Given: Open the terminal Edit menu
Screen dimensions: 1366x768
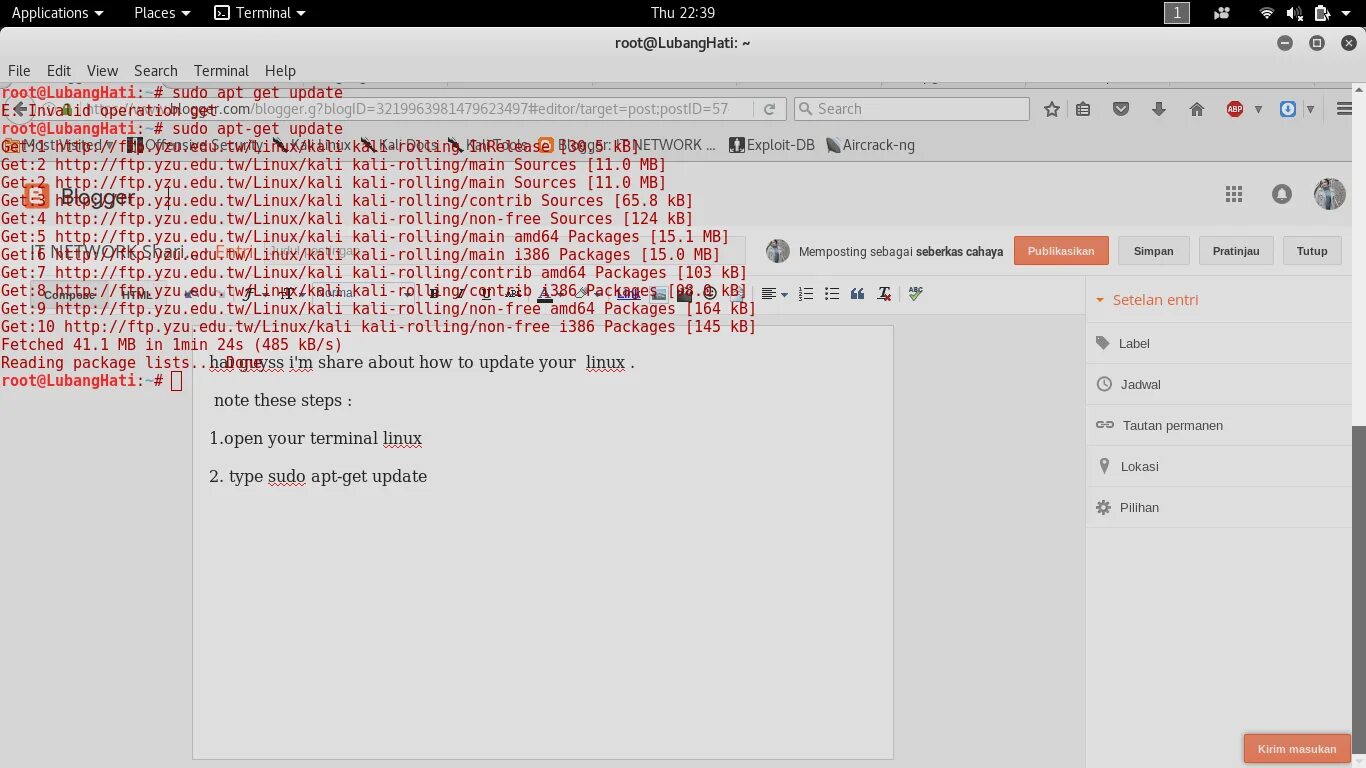Looking at the screenshot, I should pyautogui.click(x=59, y=70).
